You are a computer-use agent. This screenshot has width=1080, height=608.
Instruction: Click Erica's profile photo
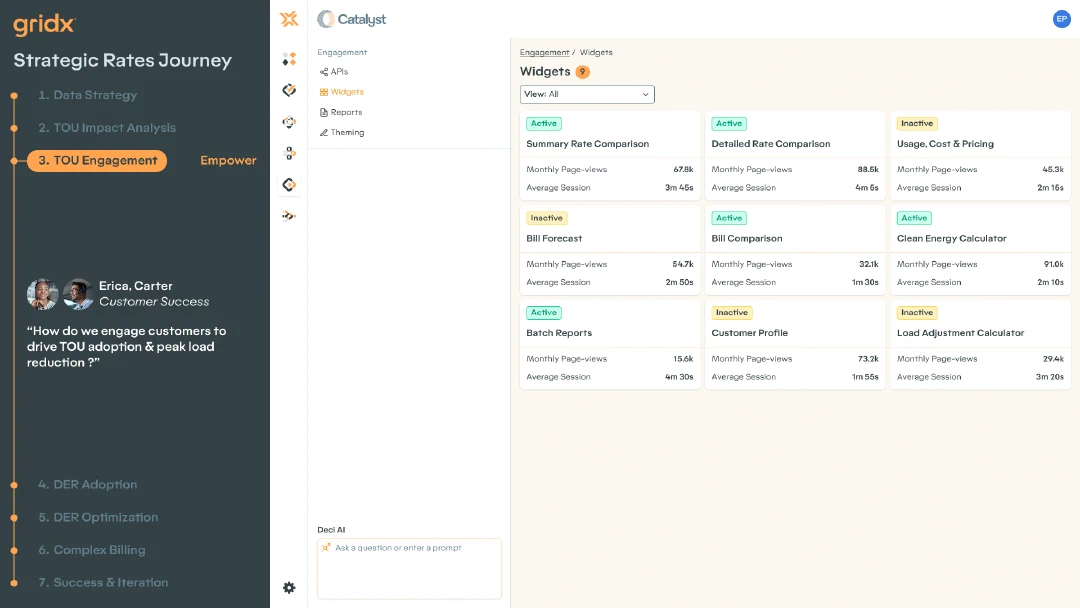(42, 294)
